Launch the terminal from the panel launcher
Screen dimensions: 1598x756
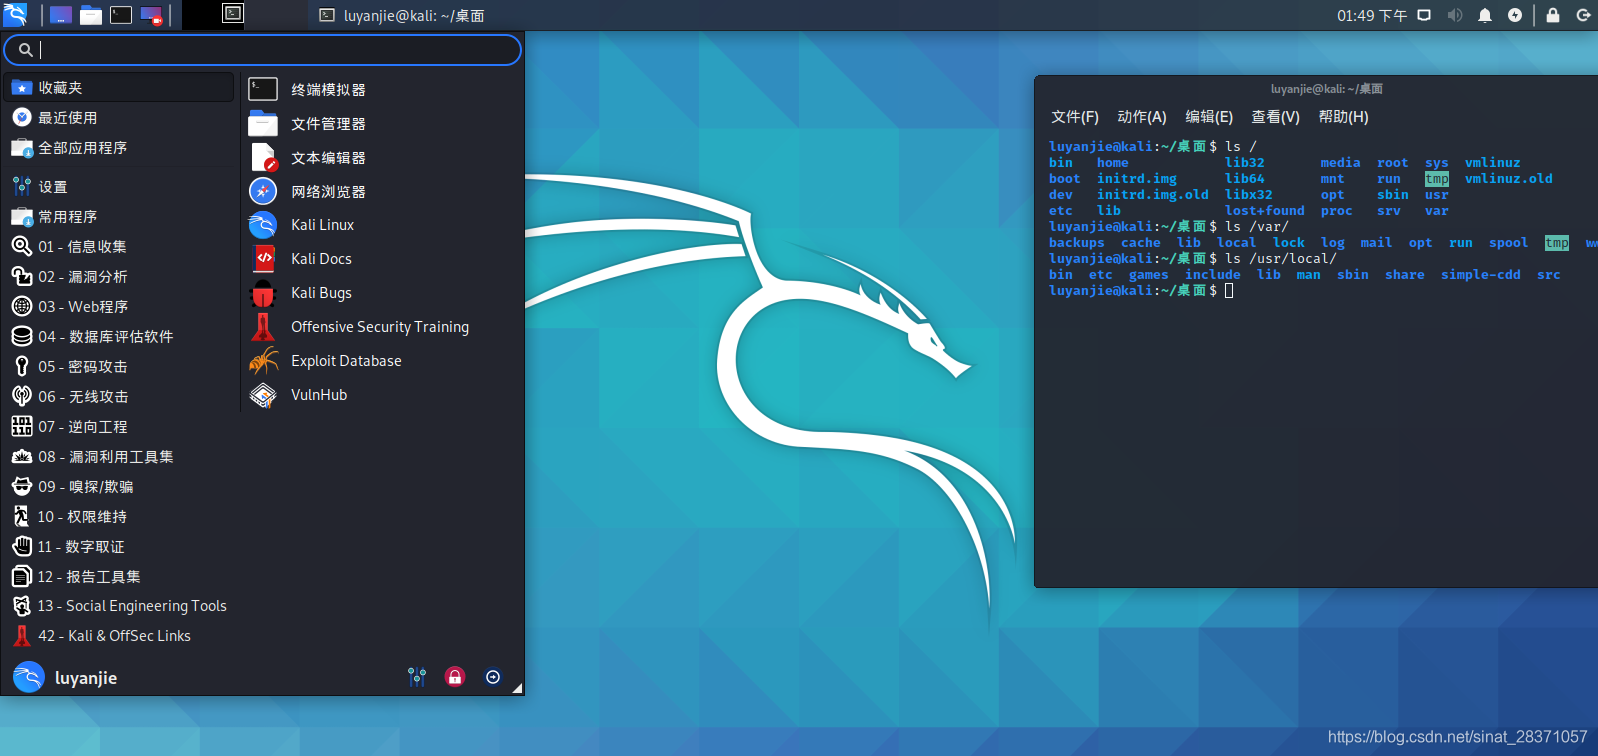121,15
